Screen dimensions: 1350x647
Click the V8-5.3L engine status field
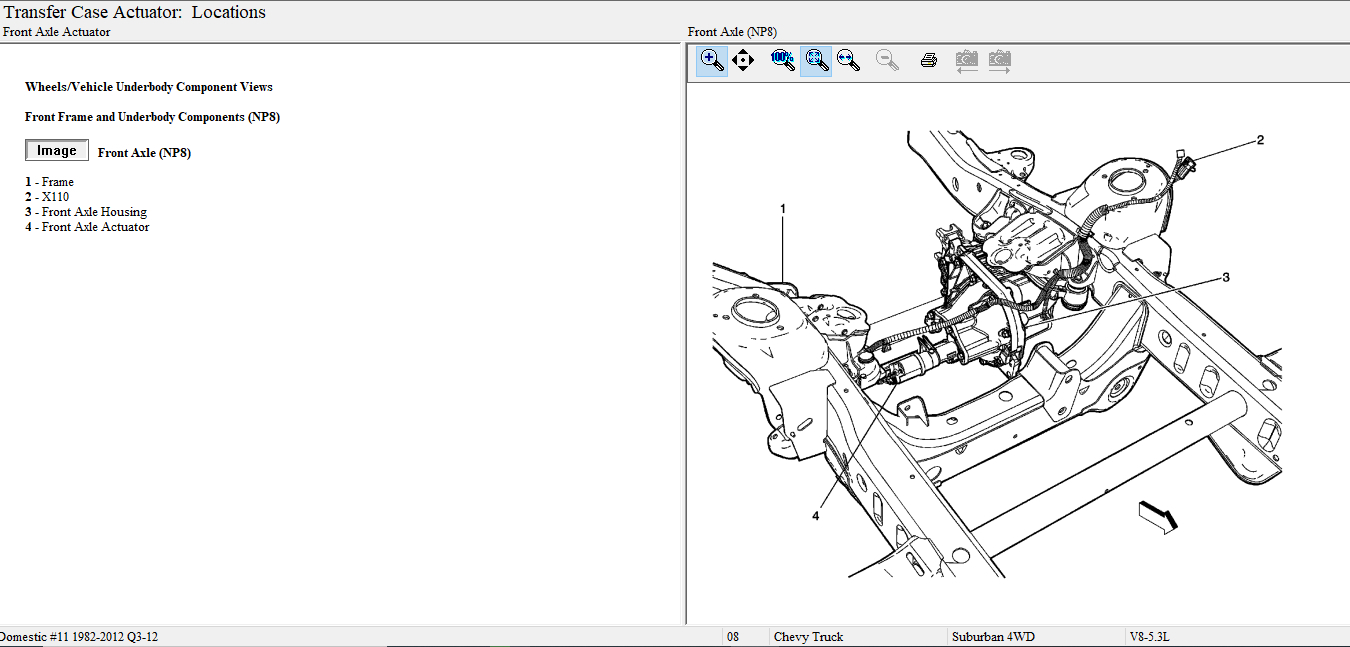tap(1157, 637)
